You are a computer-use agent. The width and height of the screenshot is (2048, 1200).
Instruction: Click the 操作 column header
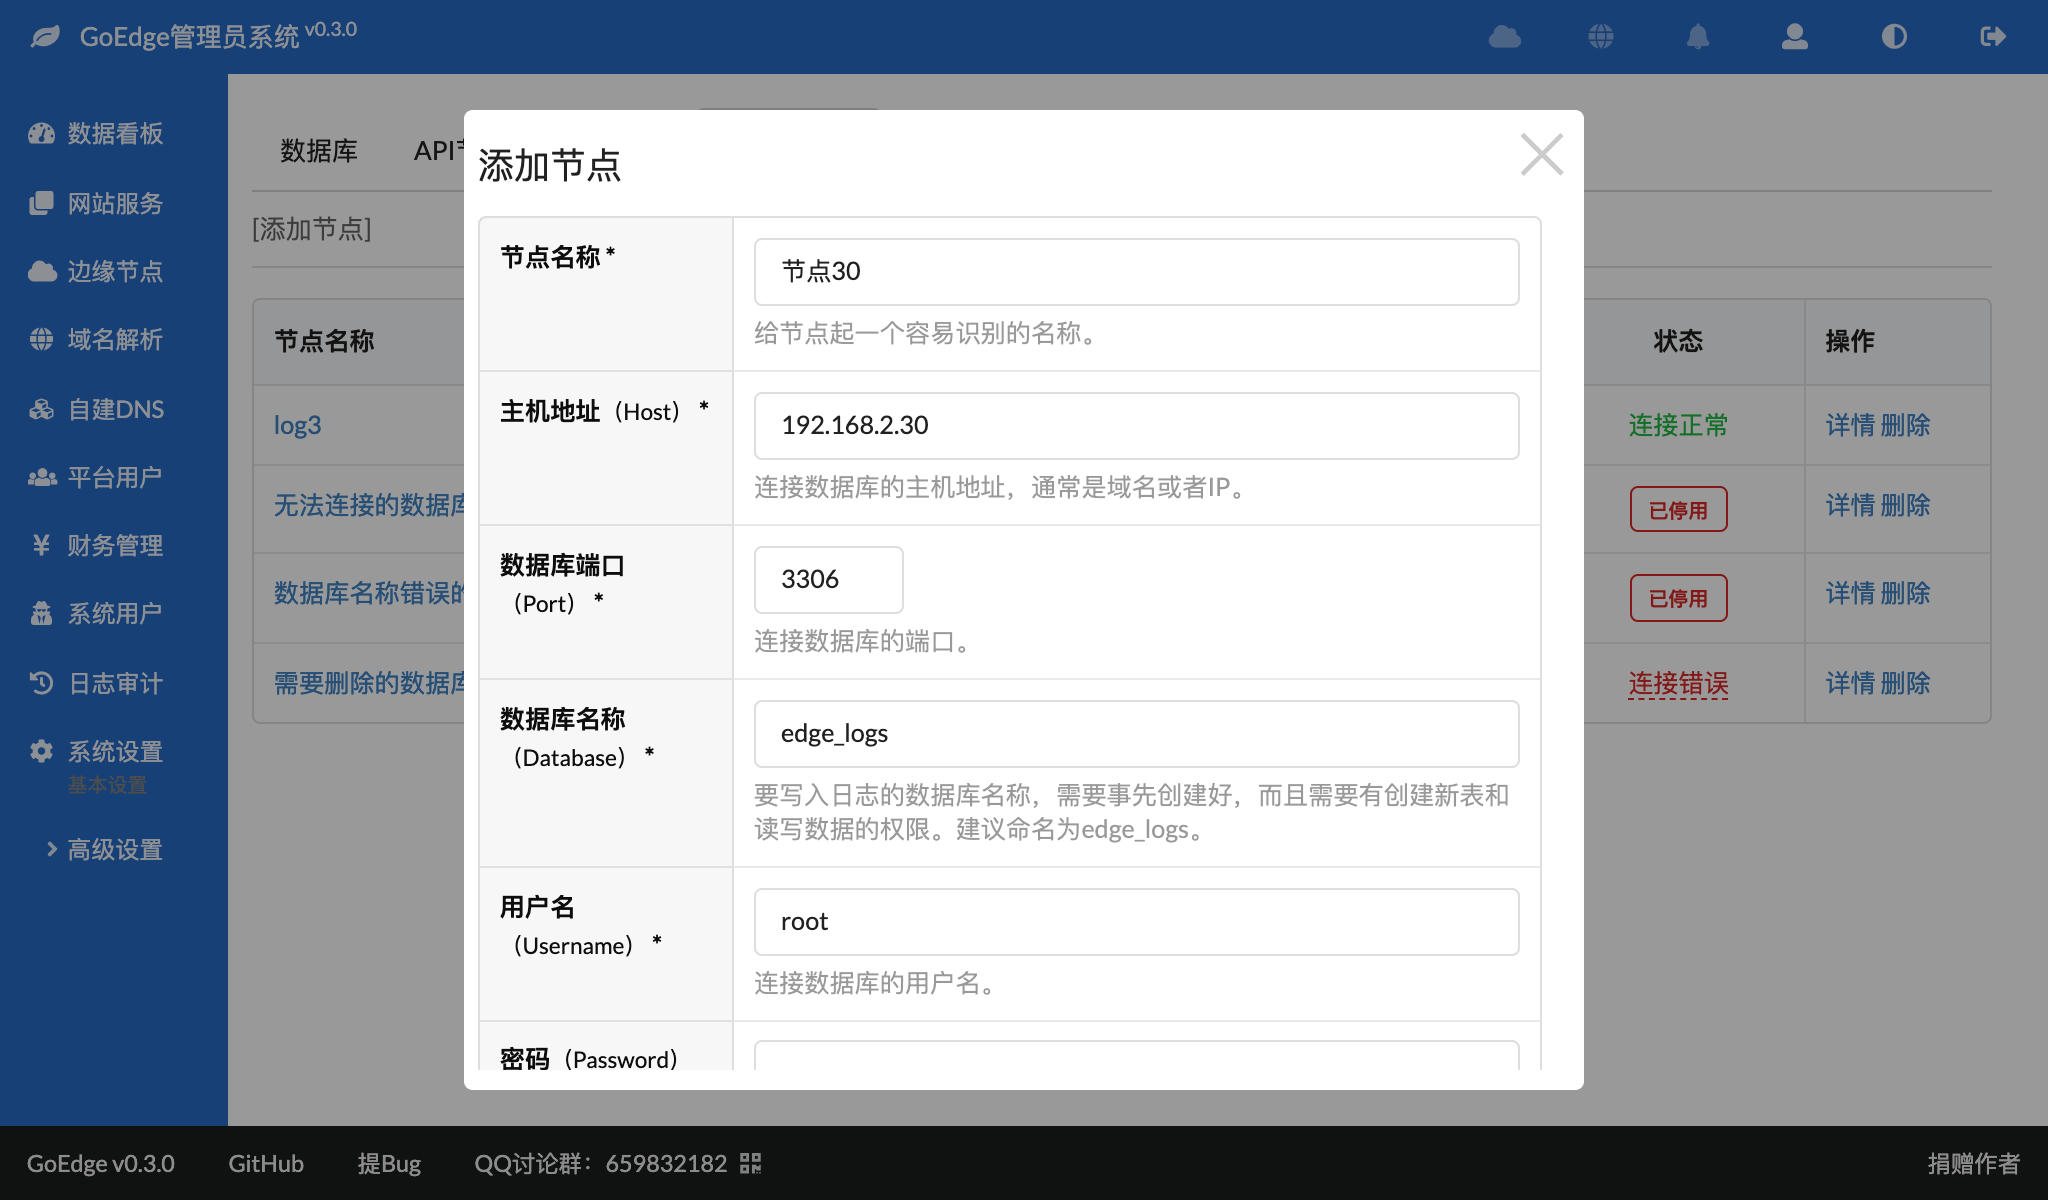pyautogui.click(x=1850, y=341)
